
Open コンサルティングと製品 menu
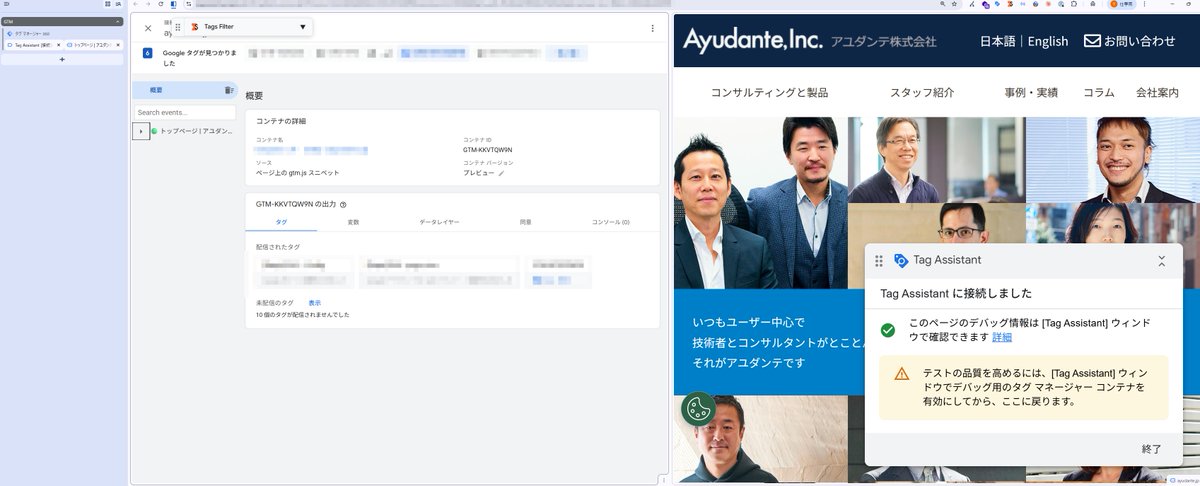click(769, 92)
